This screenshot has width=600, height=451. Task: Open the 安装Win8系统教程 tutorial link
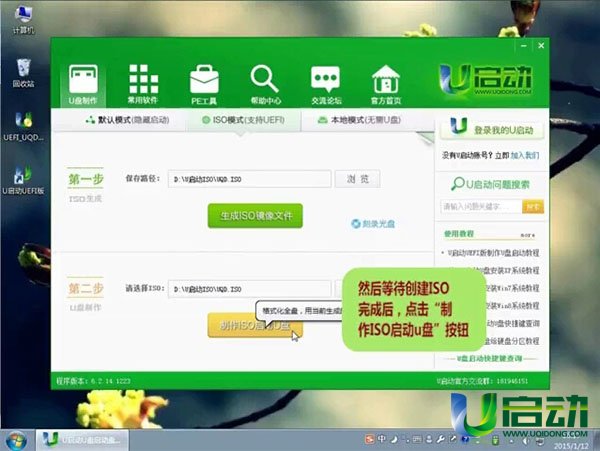512,306
